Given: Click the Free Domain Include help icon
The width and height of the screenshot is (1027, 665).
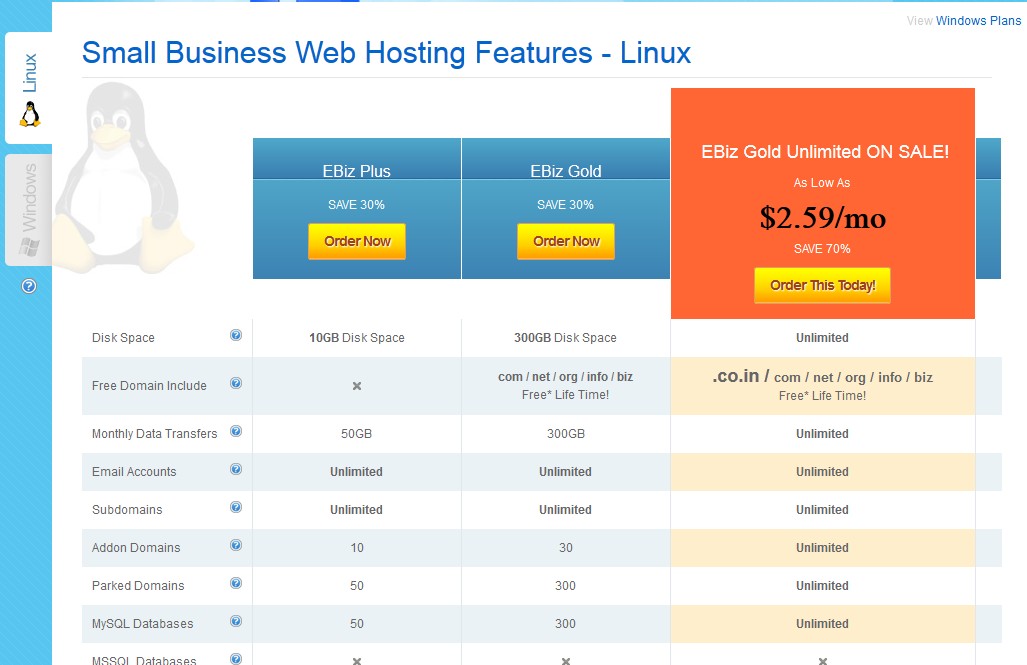Looking at the screenshot, I should click(x=236, y=383).
